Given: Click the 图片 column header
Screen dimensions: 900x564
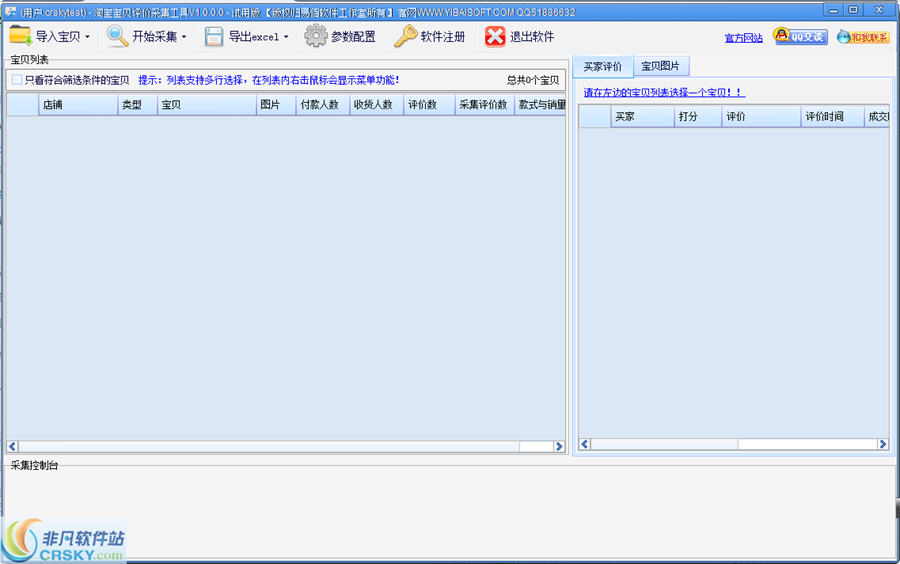Looking at the screenshot, I should (x=276, y=104).
